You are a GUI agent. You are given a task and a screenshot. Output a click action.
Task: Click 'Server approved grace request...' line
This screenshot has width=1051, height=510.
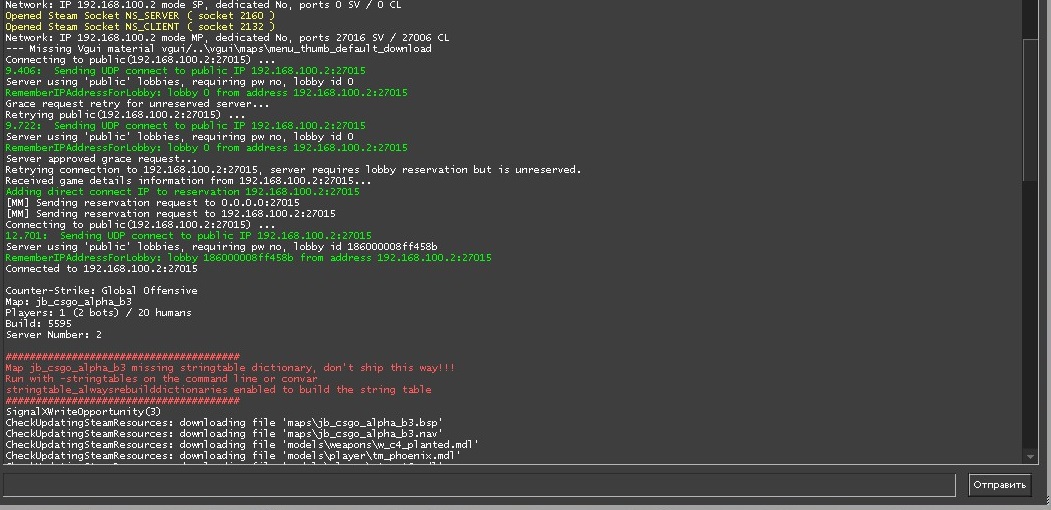pyautogui.click(x=101, y=159)
